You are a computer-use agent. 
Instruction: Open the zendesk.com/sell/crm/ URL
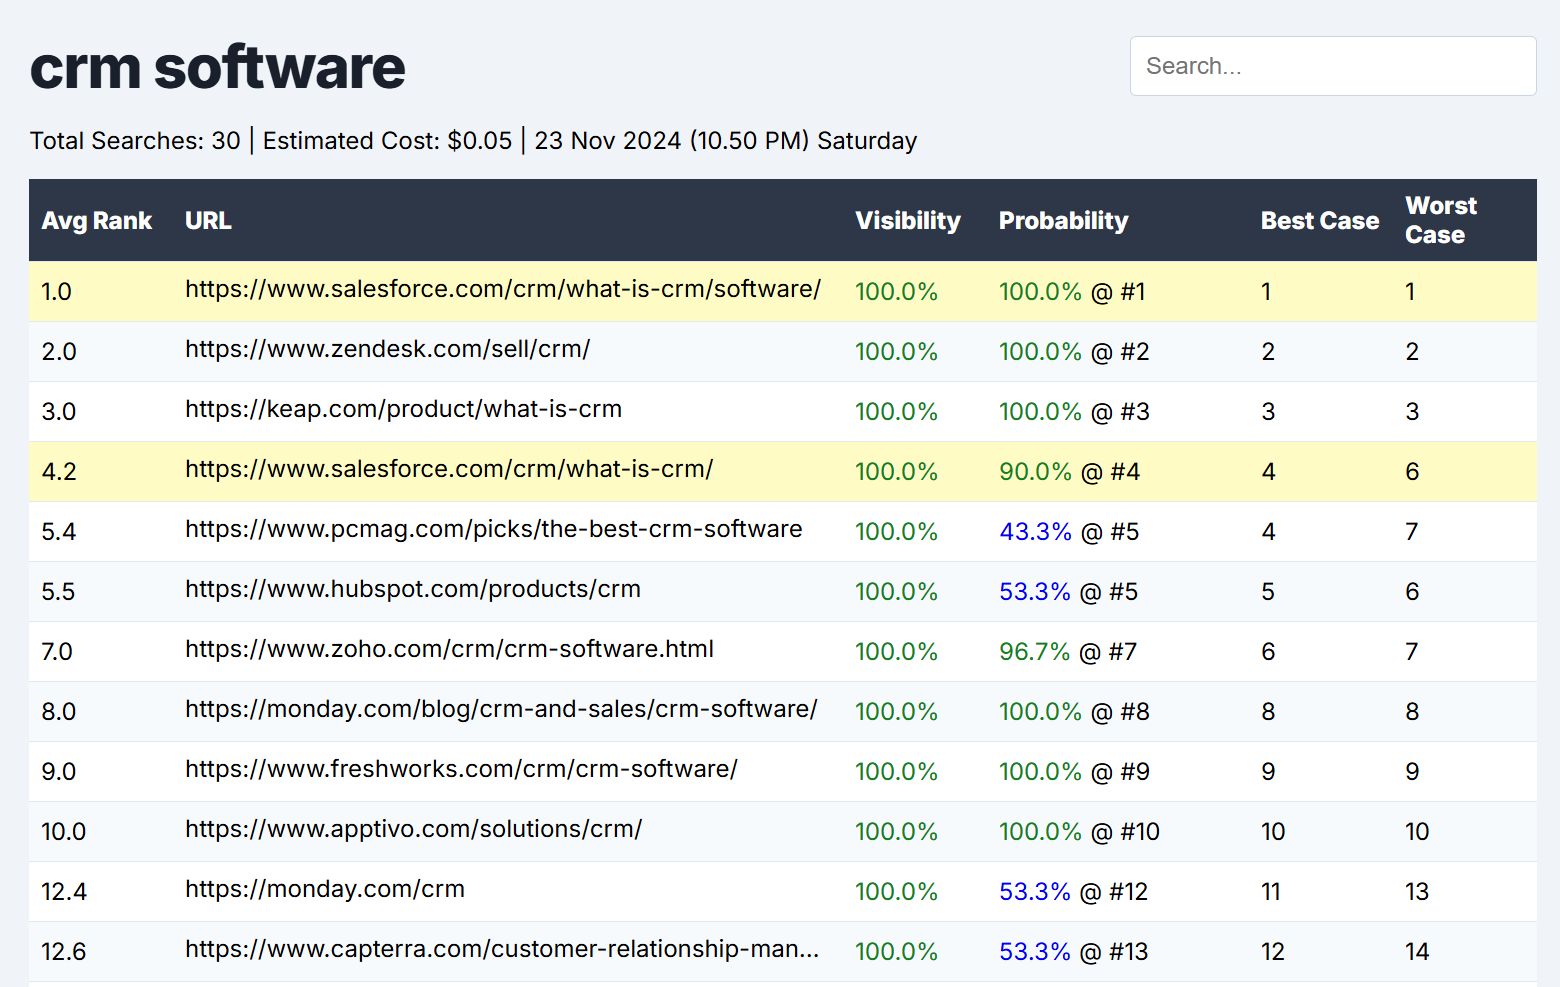[387, 349]
